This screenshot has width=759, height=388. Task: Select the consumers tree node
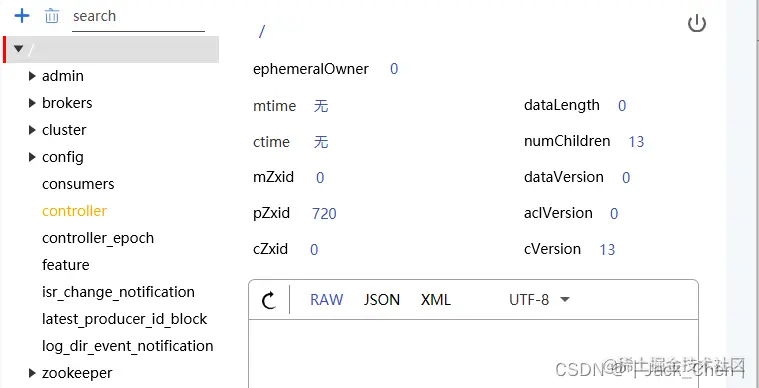pyautogui.click(x=78, y=184)
